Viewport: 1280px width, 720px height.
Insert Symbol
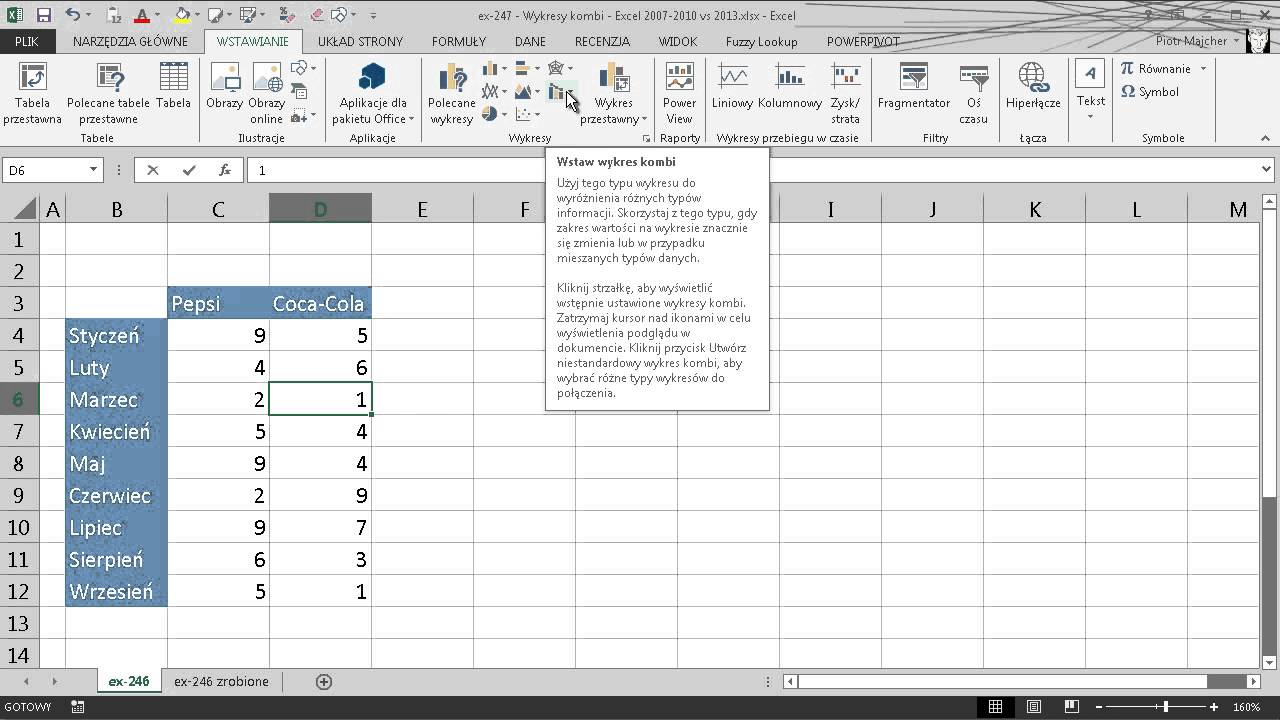[x=1150, y=91]
